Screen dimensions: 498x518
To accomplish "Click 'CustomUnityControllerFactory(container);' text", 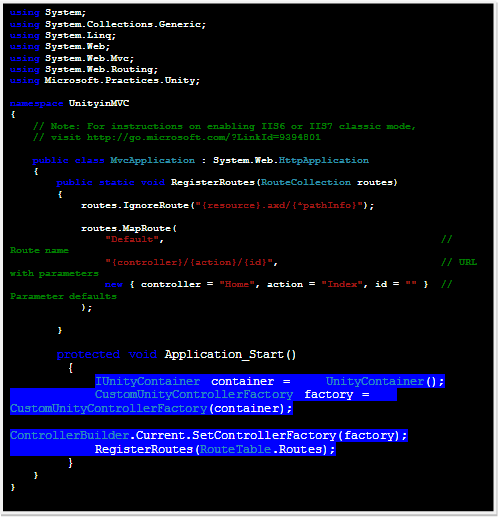I will coord(151,409).
